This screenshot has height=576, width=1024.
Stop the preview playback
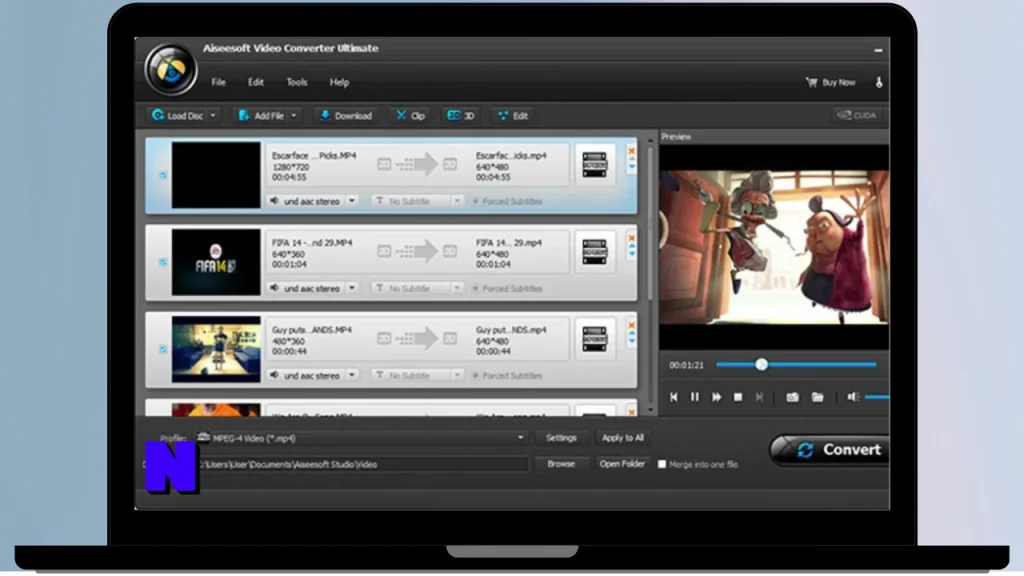click(738, 397)
